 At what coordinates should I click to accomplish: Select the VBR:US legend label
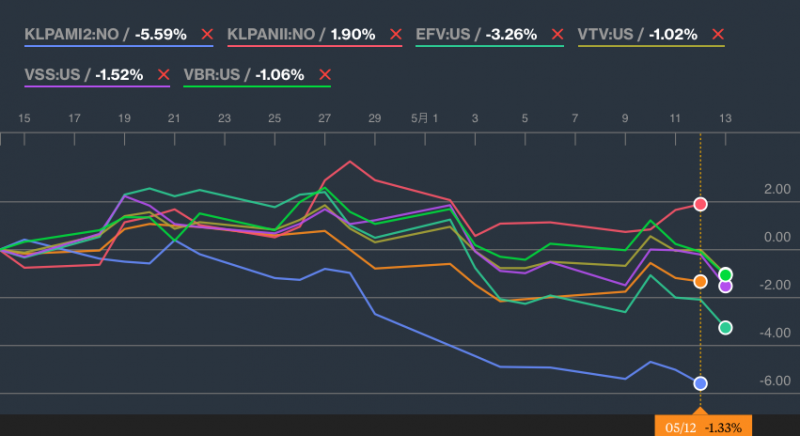212,75
